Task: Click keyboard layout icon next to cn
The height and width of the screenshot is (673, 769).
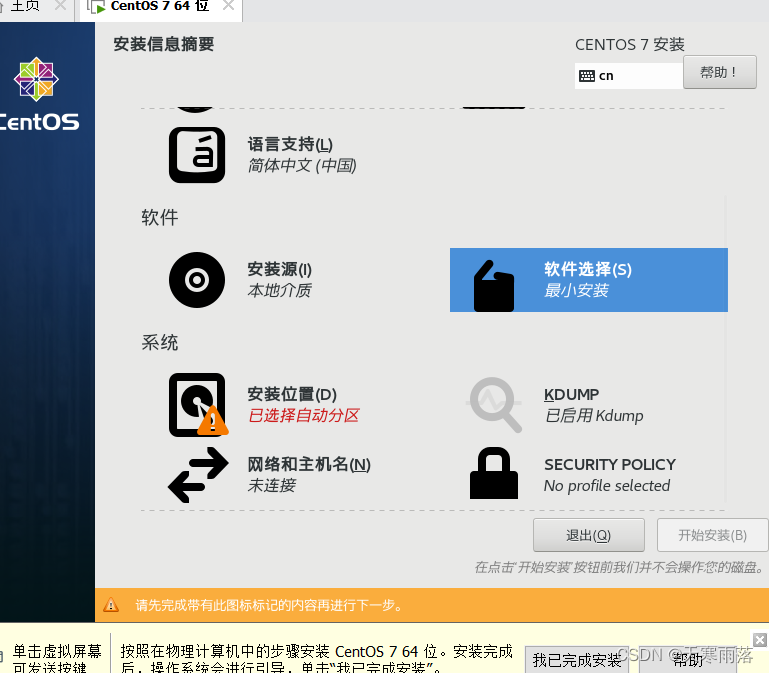Action: click(x=587, y=76)
